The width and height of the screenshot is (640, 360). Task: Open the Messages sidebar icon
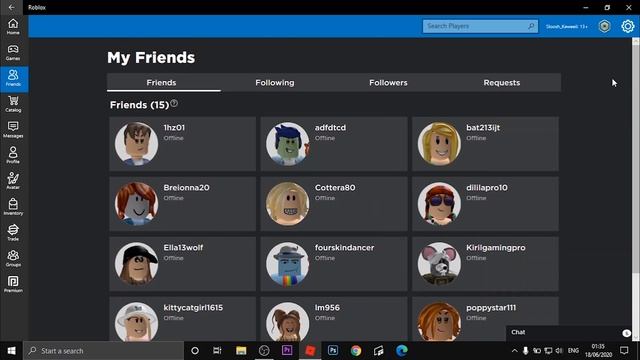(13, 130)
